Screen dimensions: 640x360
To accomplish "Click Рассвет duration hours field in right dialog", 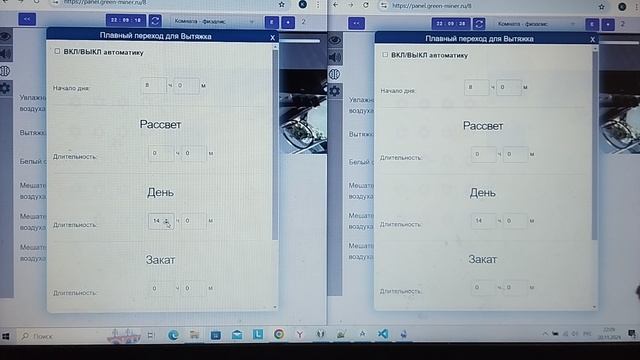I will pos(484,155).
